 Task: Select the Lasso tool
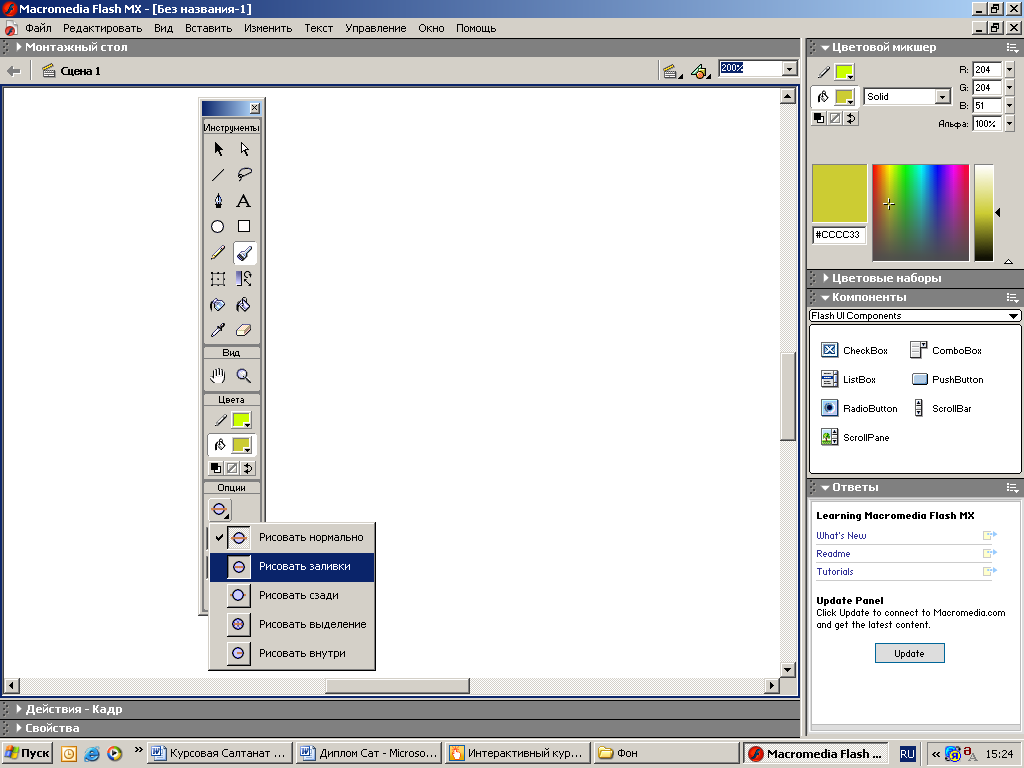[x=244, y=174]
